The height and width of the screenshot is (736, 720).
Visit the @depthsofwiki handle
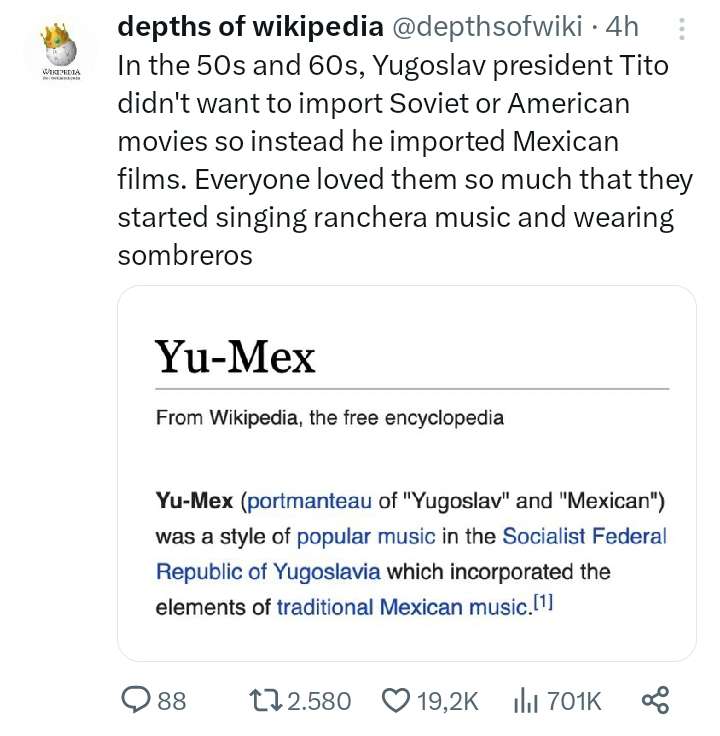tap(487, 26)
